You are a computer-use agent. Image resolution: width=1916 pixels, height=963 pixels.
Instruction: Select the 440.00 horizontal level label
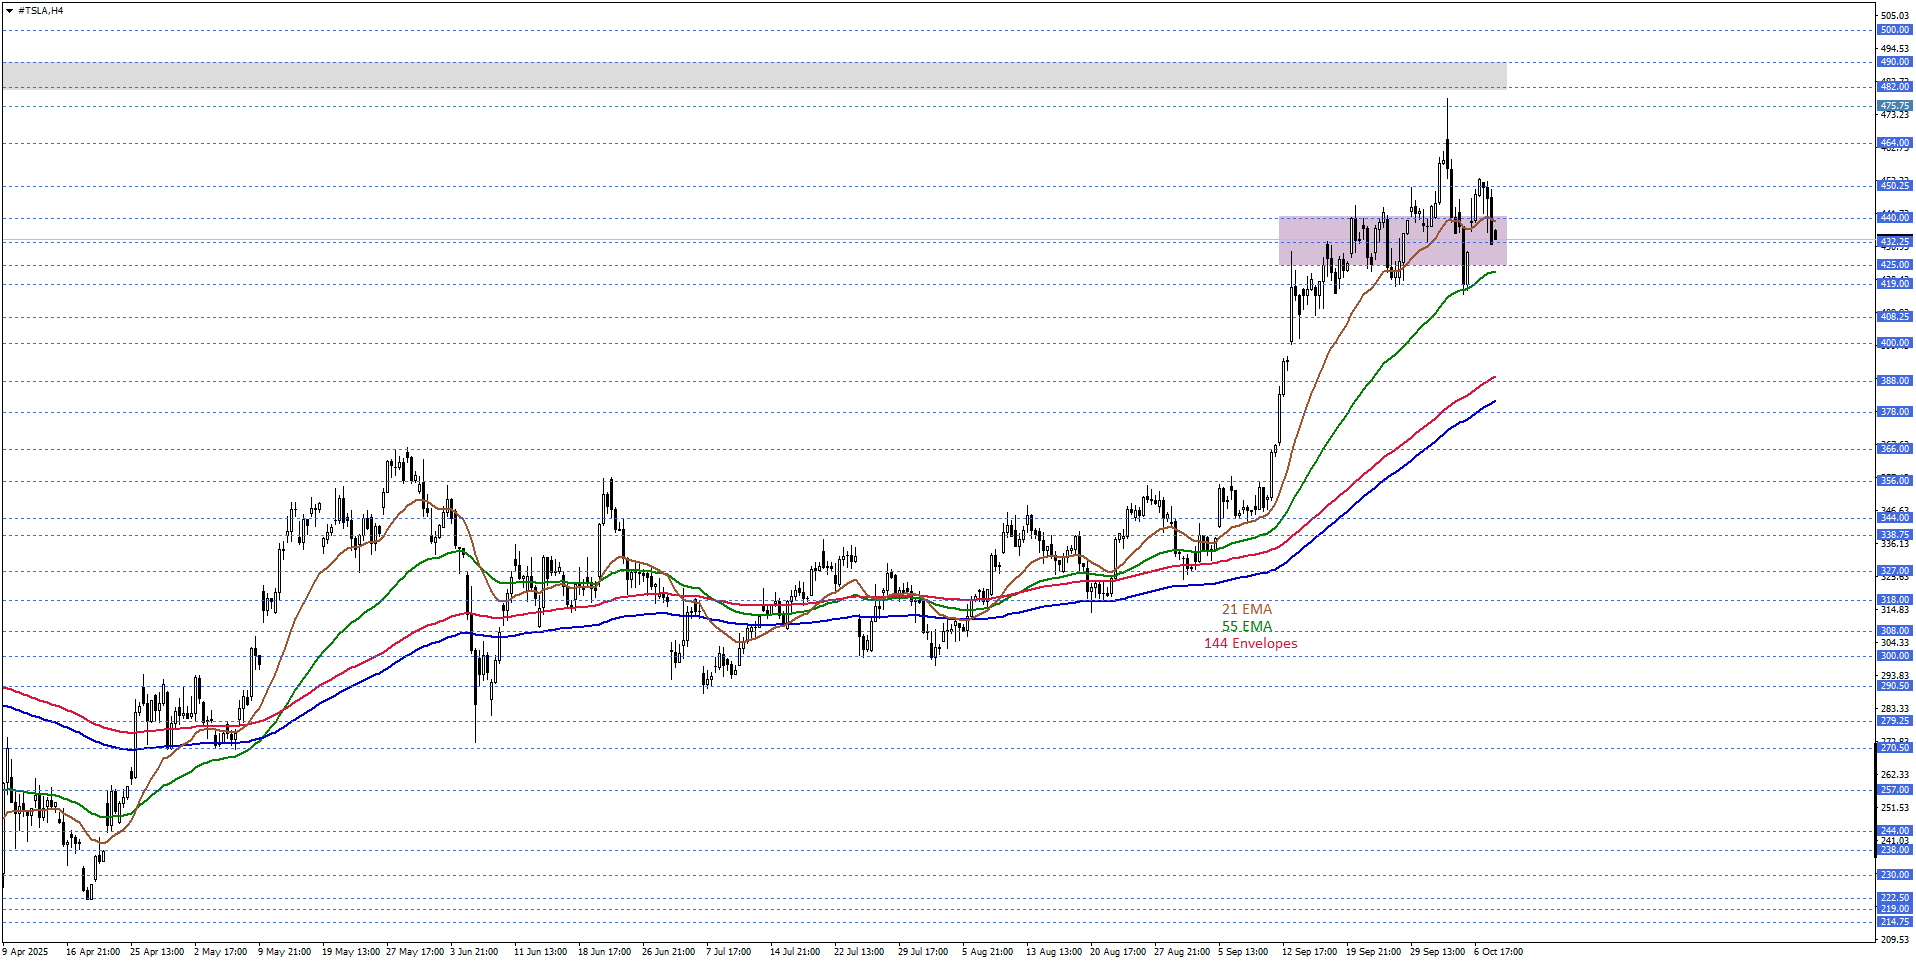point(1894,218)
